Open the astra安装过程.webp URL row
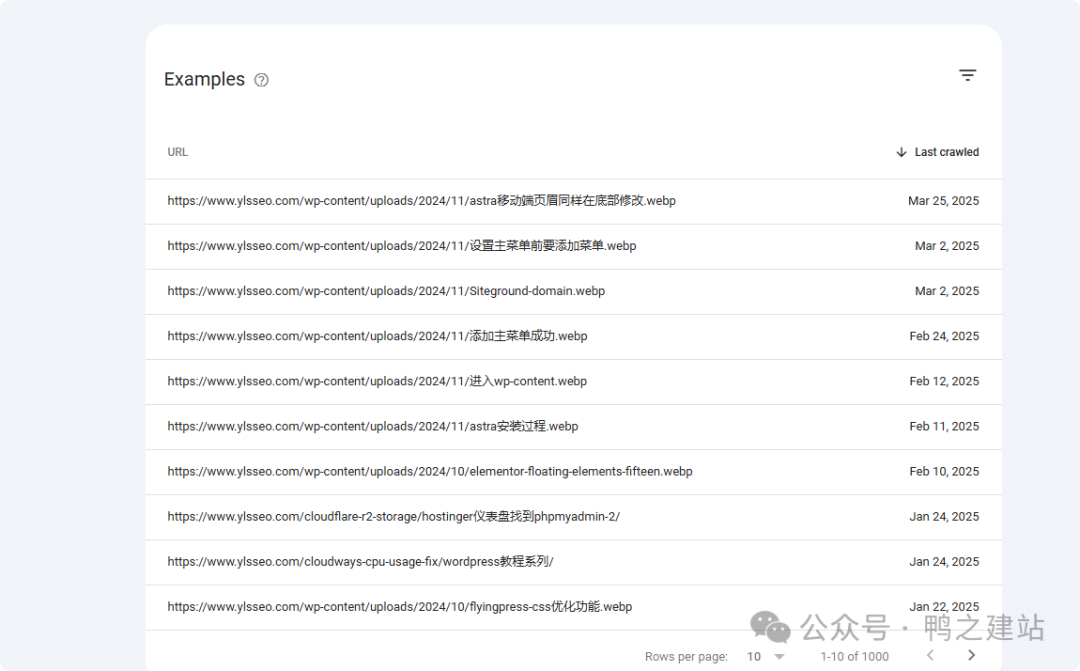 click(372, 426)
